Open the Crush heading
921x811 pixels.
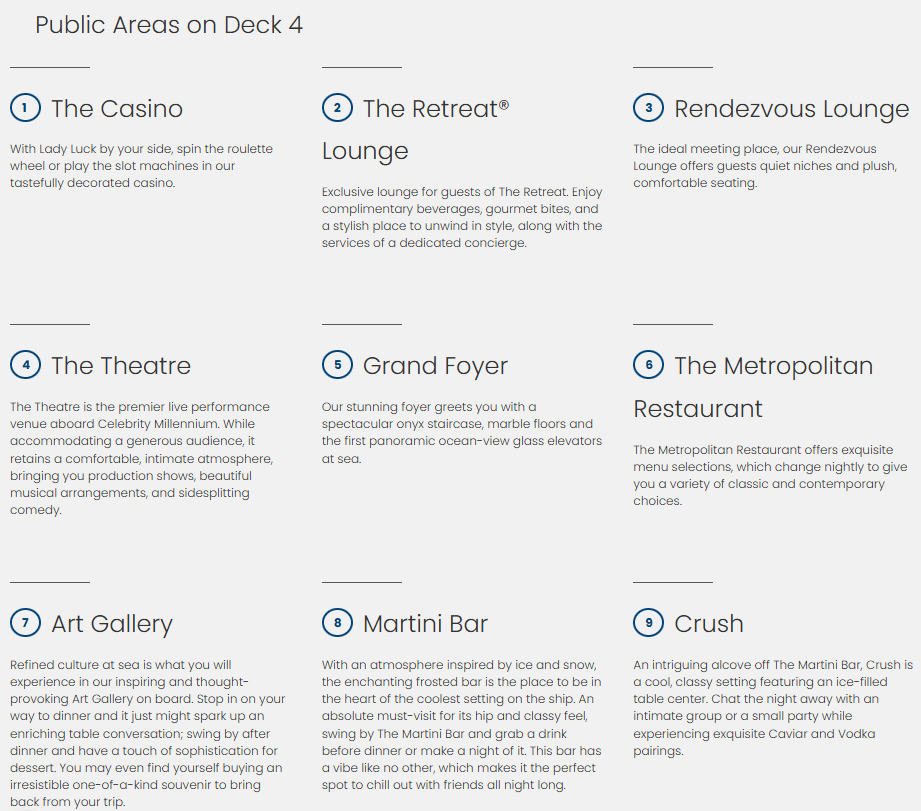point(709,624)
